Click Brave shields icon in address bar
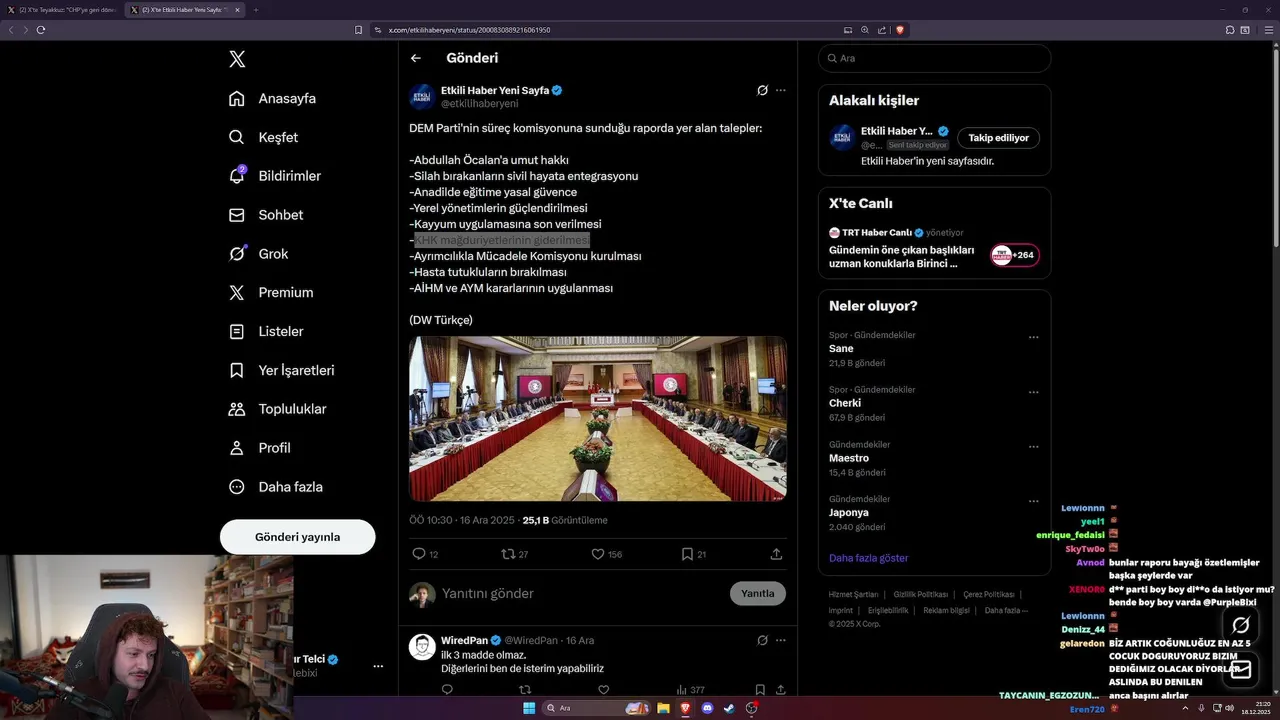1280x720 pixels. pos(900,30)
